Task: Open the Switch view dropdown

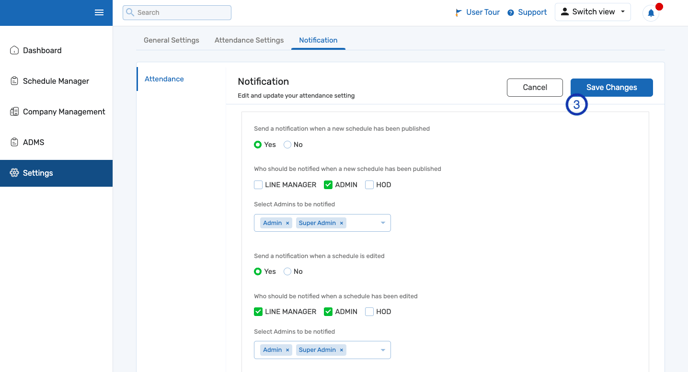Action: tap(593, 12)
